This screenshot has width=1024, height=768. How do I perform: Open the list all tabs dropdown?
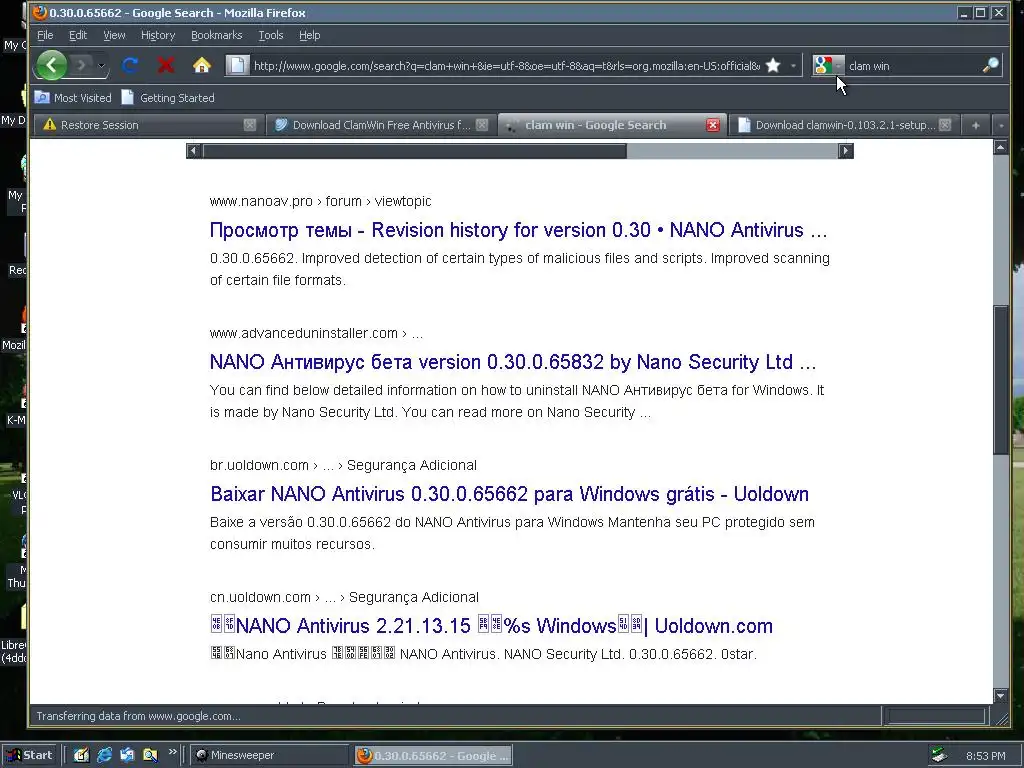tap(1000, 125)
